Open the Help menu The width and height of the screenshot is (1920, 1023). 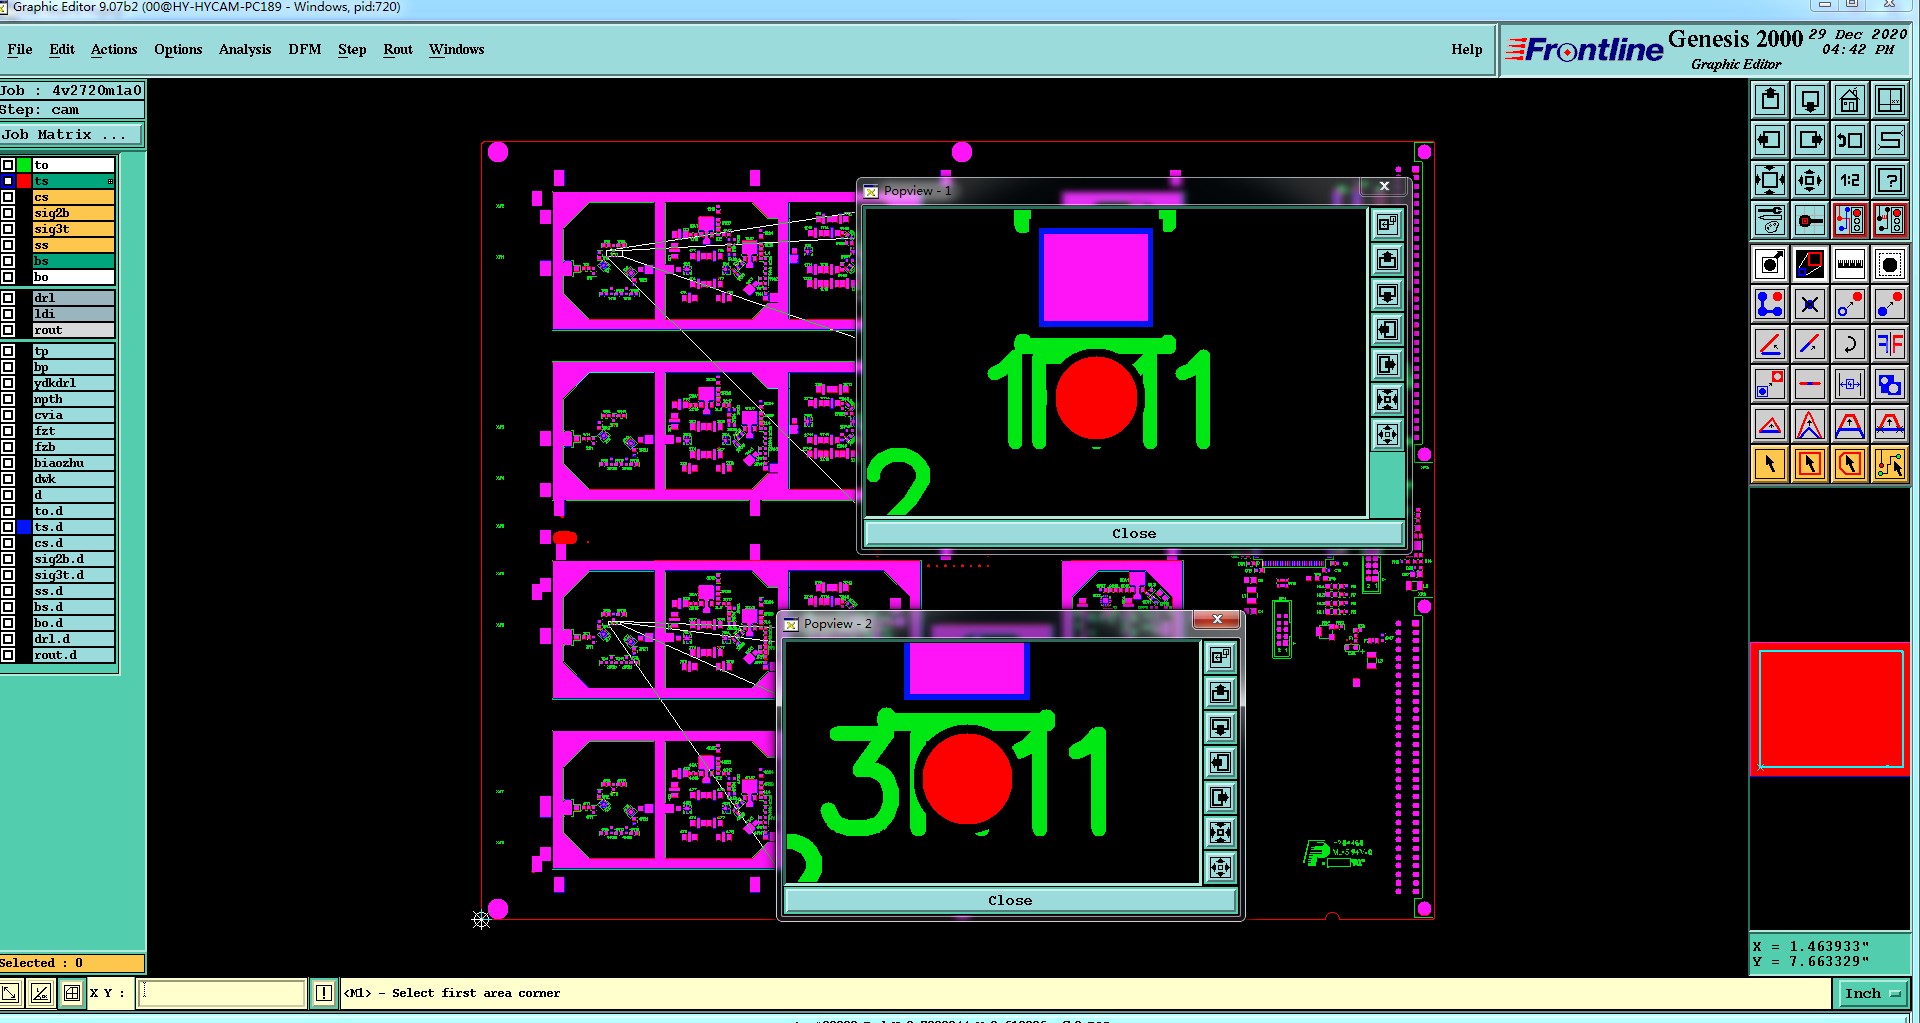click(x=1467, y=49)
